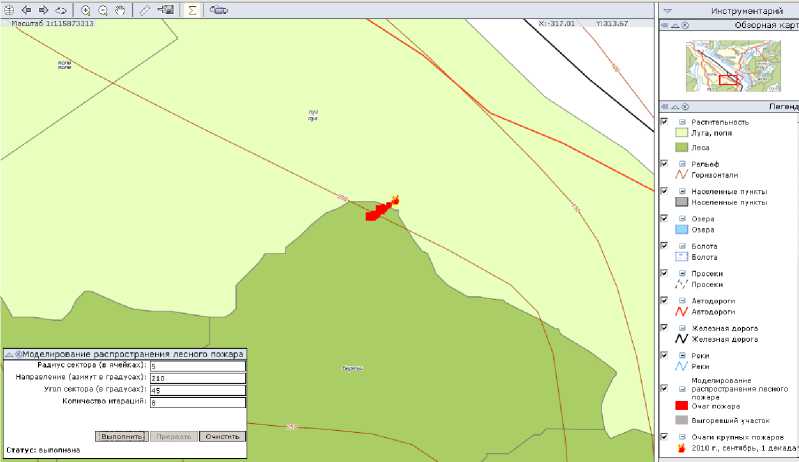Image resolution: width=799 pixels, height=462 pixels.
Task: Select the measure ruler tool
Action: (145, 10)
